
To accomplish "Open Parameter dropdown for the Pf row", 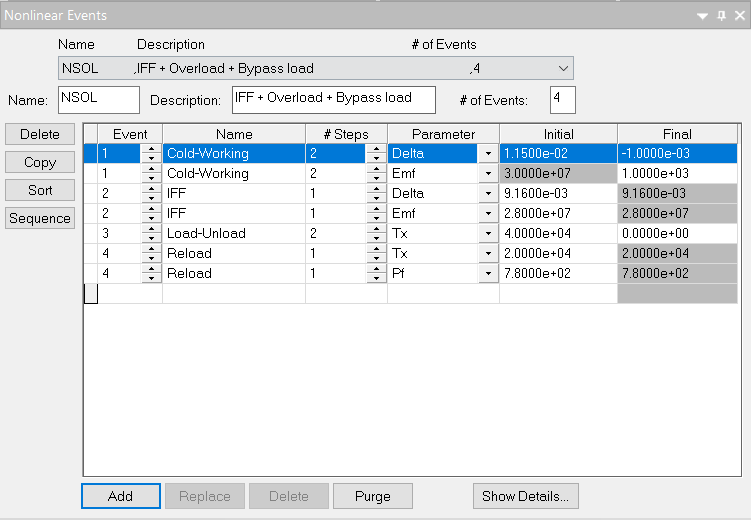I will click(x=488, y=273).
